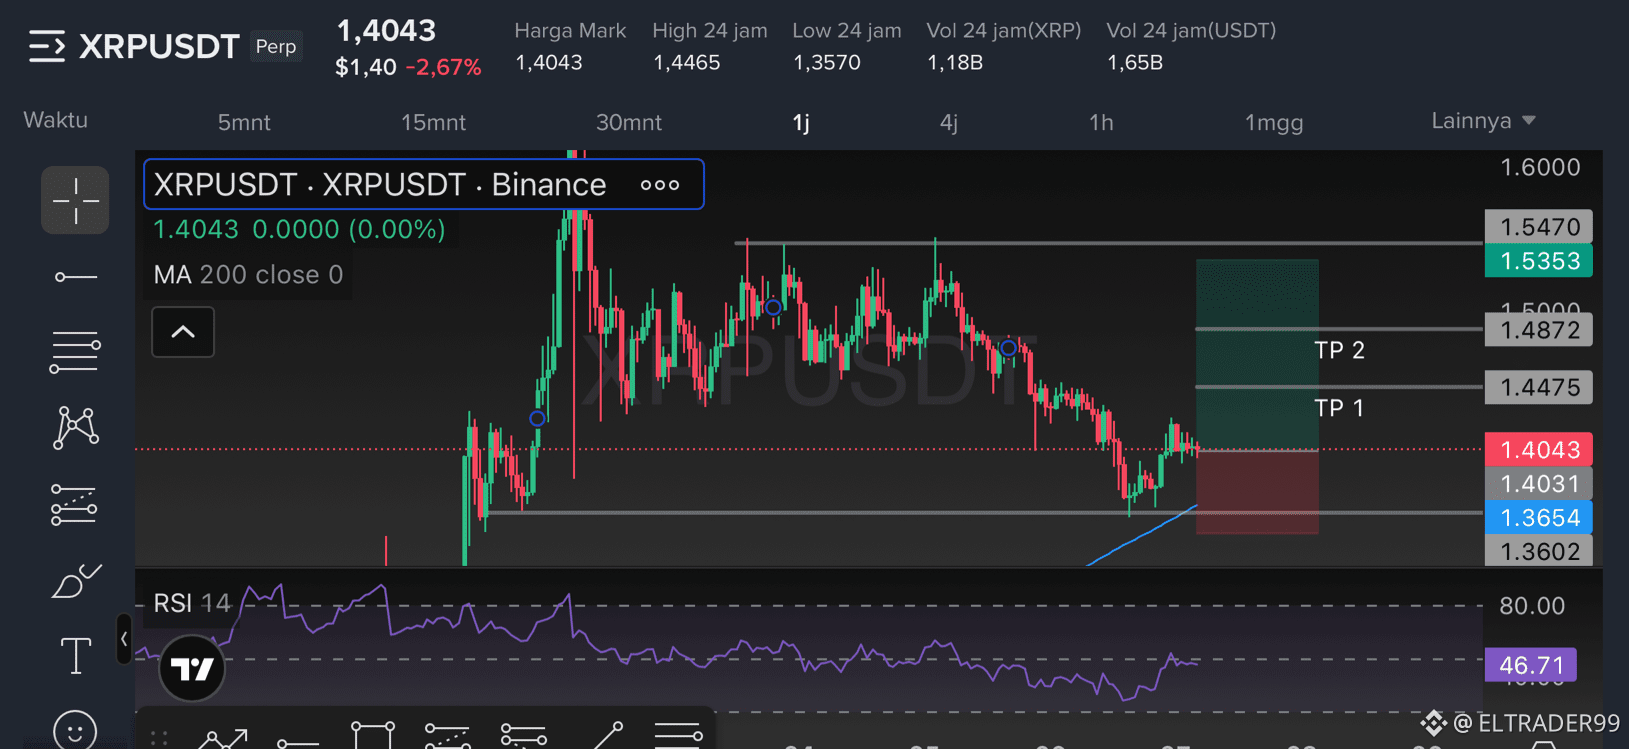Select the trend line drawing tool
This screenshot has width=1629, height=749.
click(75, 276)
